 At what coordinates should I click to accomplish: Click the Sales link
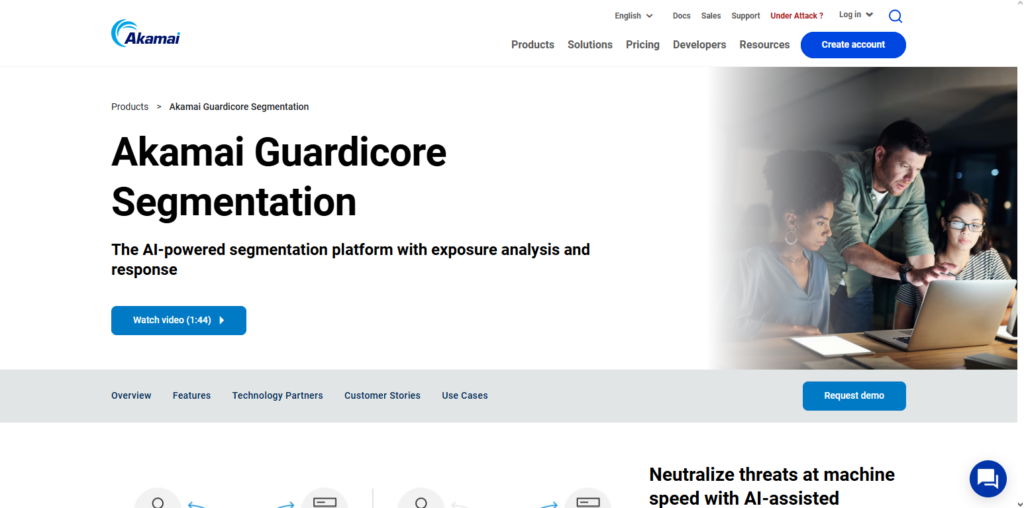(711, 16)
